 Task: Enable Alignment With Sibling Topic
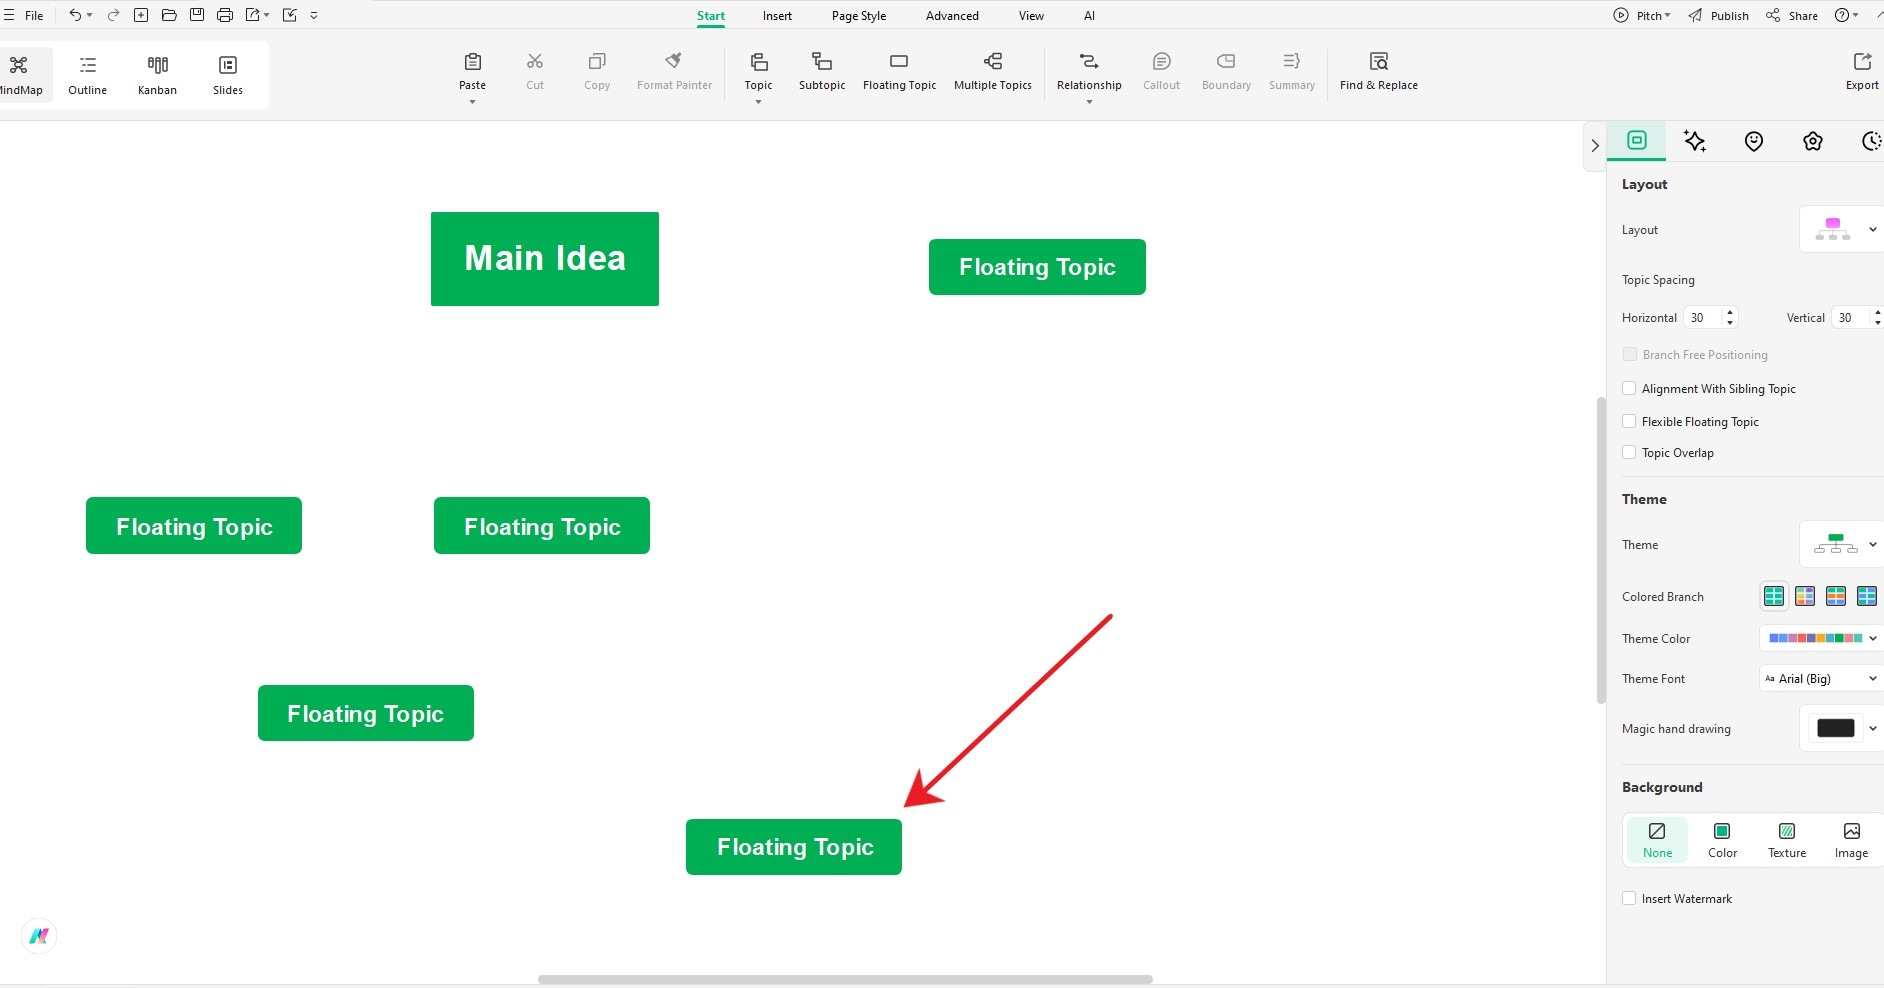pyautogui.click(x=1629, y=388)
